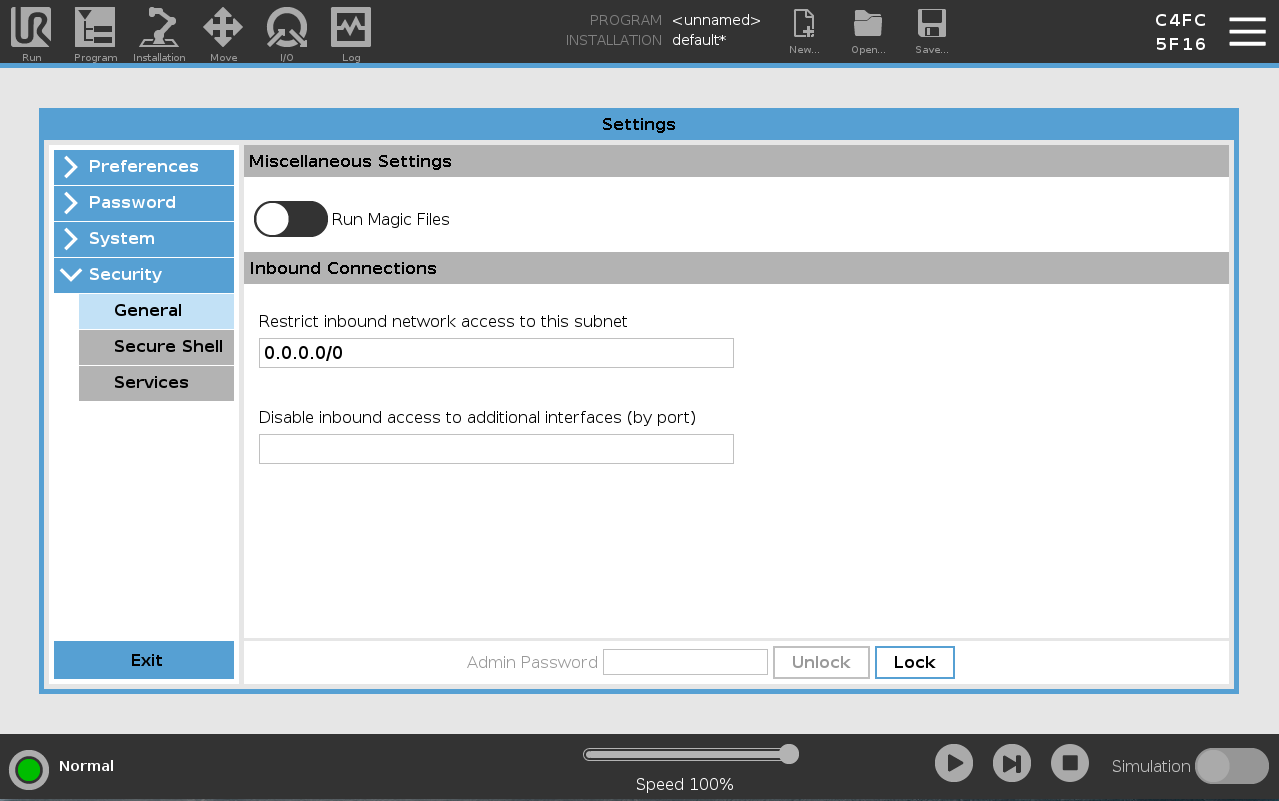
Task: Expand the Preferences section
Action: [x=143, y=166]
